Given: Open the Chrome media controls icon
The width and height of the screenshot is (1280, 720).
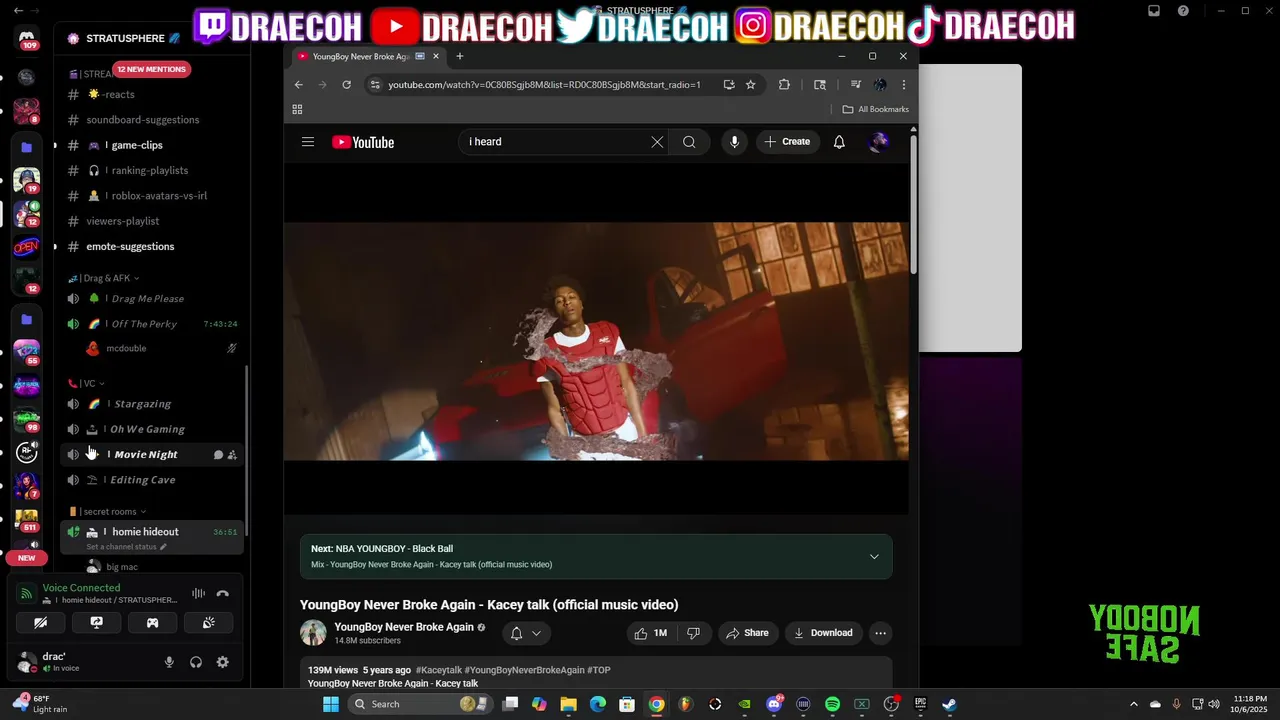Looking at the screenshot, I should (x=856, y=85).
